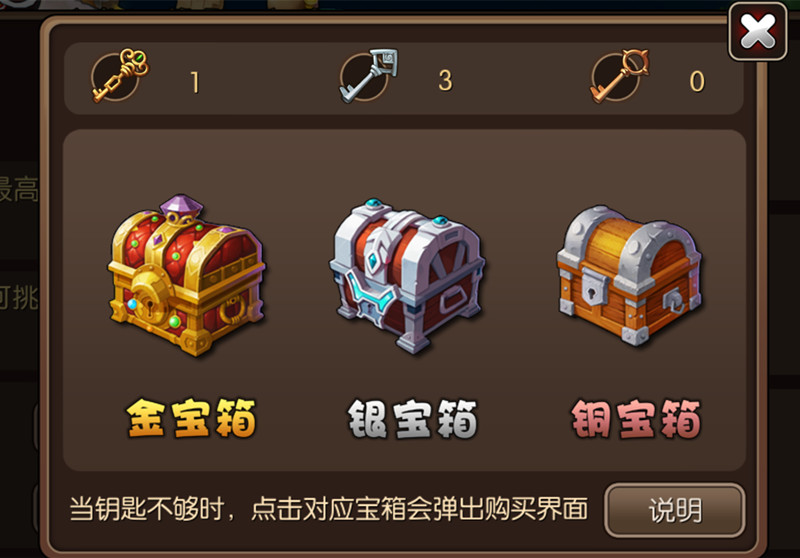800x558 pixels.
Task: Click the bronze key count 0
Action: click(697, 81)
